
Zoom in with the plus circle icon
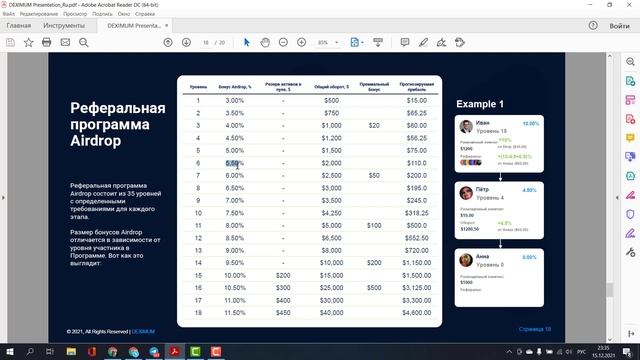[302, 42]
